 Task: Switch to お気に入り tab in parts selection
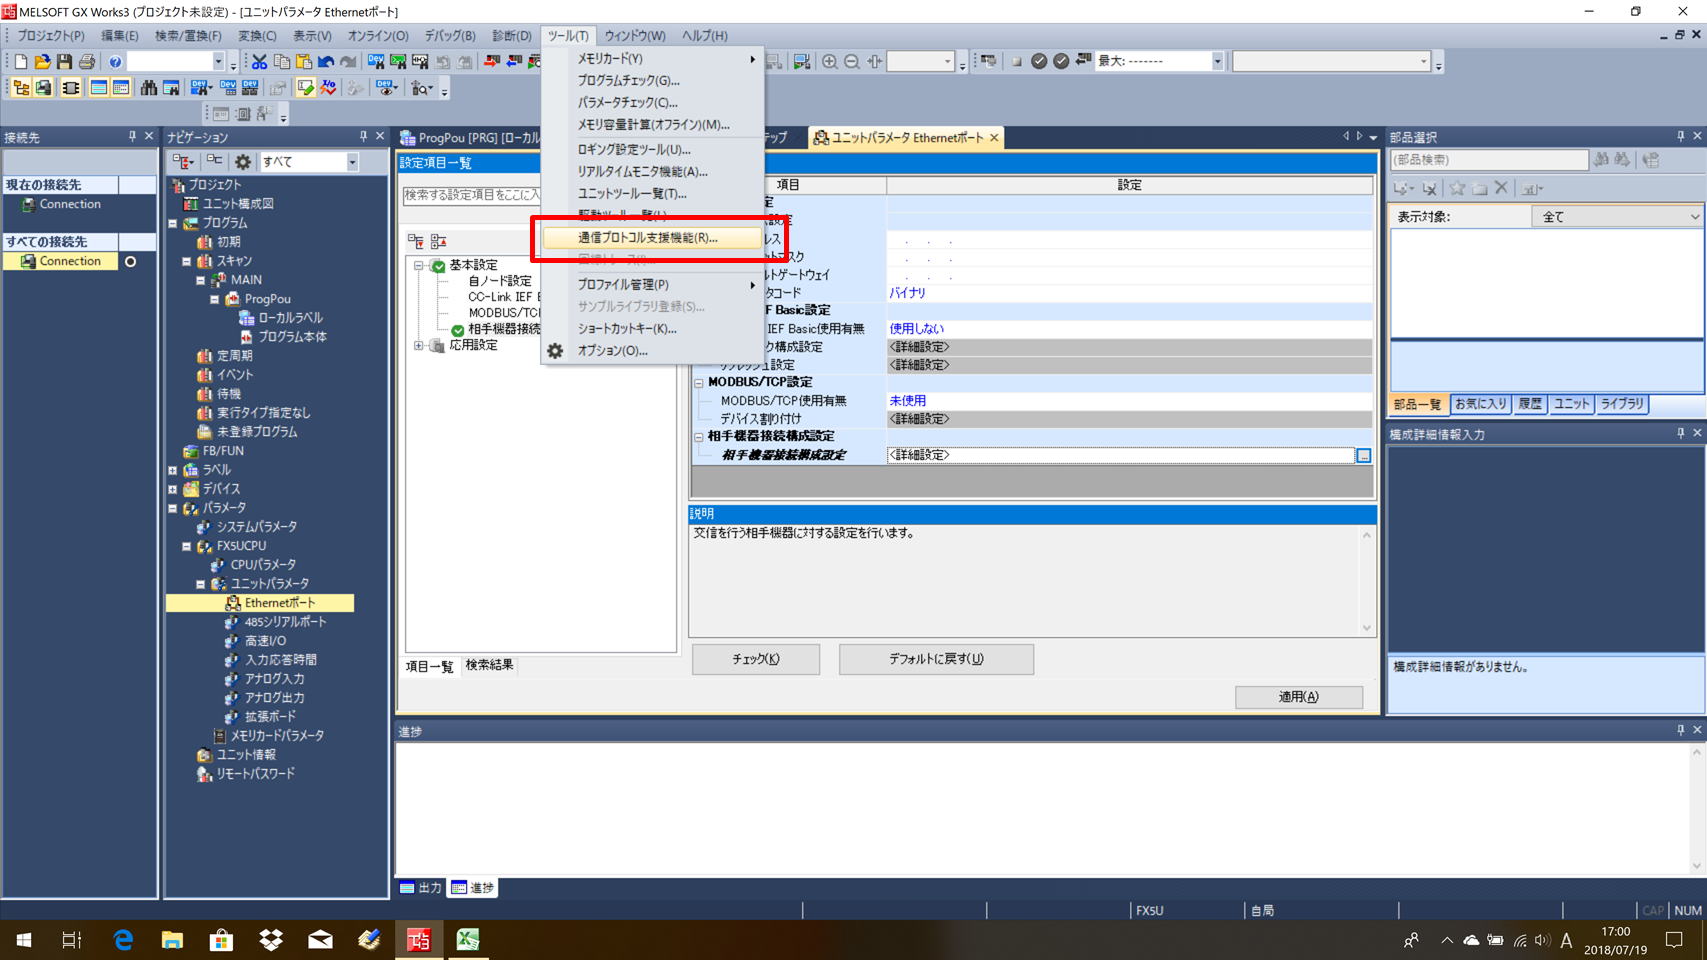1480,404
